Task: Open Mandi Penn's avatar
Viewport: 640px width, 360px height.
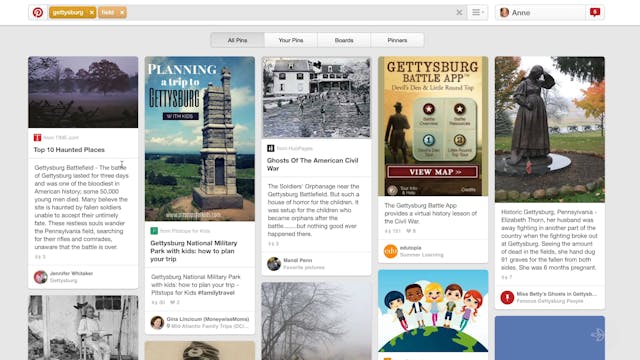Action: (x=274, y=264)
